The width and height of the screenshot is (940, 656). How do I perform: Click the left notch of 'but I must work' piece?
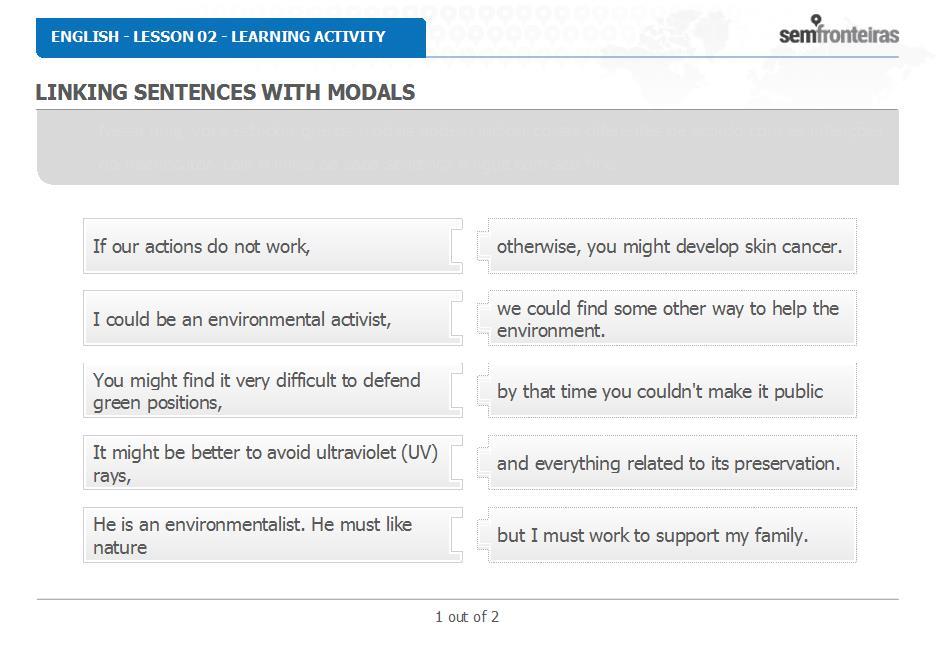(484, 535)
